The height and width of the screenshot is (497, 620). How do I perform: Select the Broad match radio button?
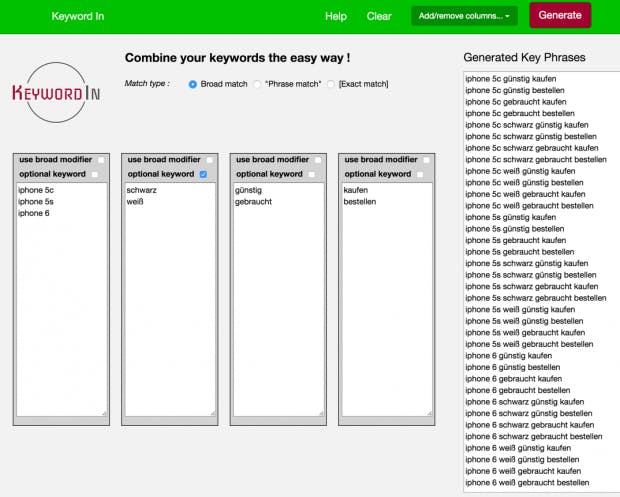(x=193, y=84)
